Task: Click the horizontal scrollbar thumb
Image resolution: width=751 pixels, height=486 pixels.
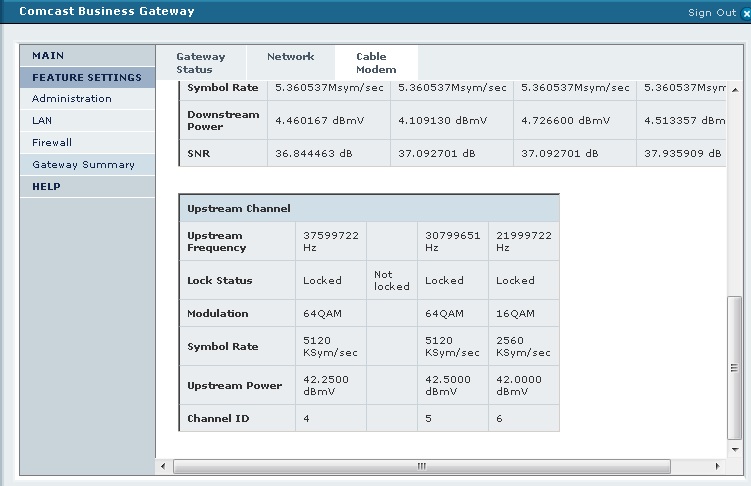Action: point(421,467)
